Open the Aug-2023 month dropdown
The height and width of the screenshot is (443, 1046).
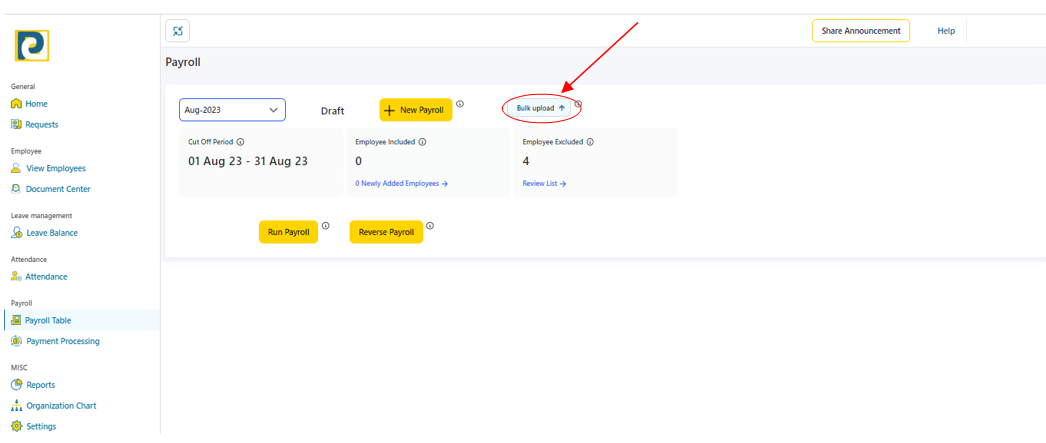click(232, 110)
